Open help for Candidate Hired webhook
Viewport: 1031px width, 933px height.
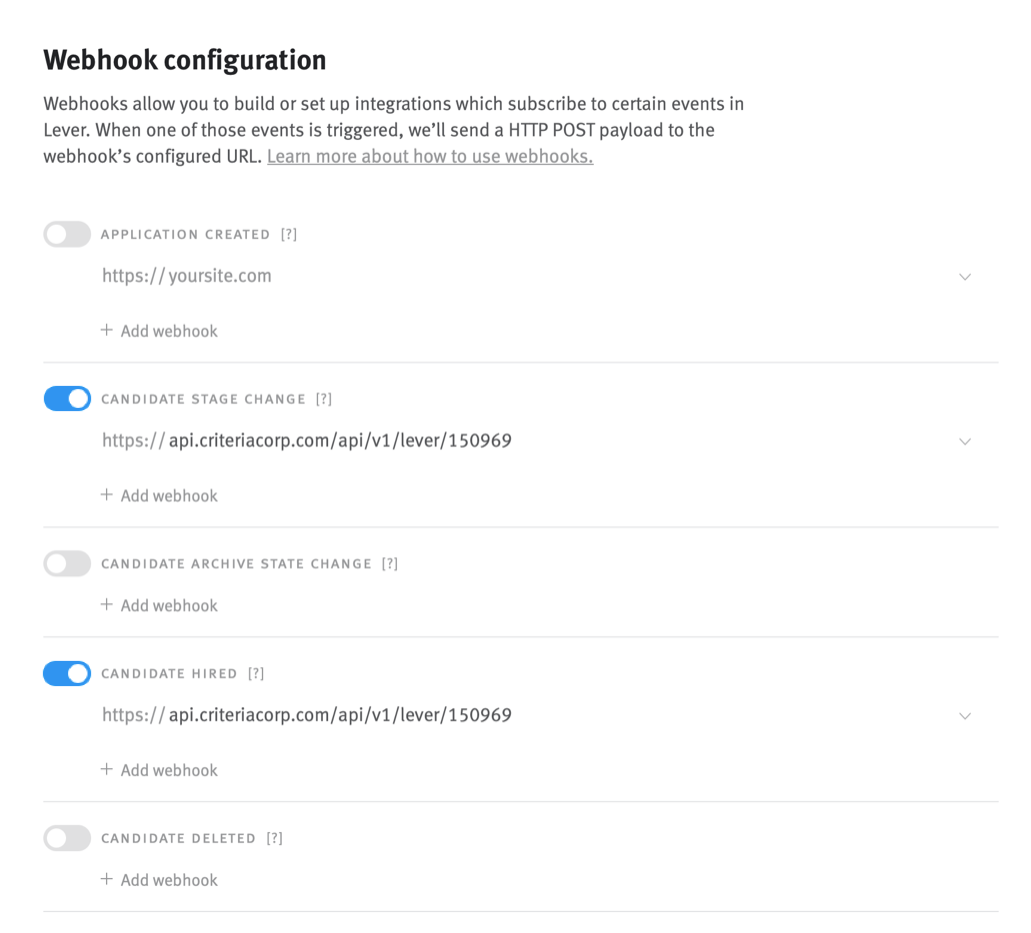(x=253, y=673)
